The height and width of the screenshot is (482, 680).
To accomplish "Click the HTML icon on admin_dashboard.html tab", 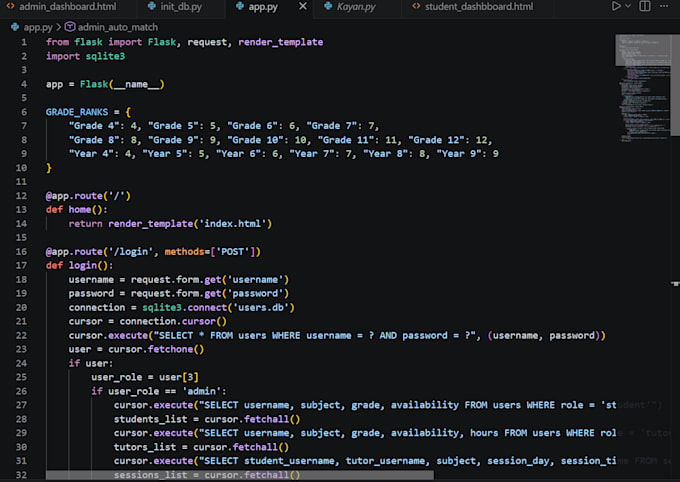I will pyautogui.click(x=10, y=6).
